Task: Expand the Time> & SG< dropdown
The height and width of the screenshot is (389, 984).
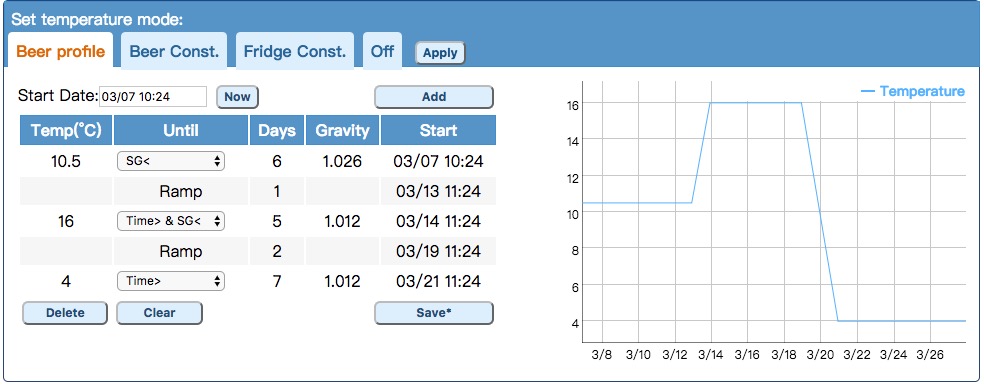Action: coord(171,221)
